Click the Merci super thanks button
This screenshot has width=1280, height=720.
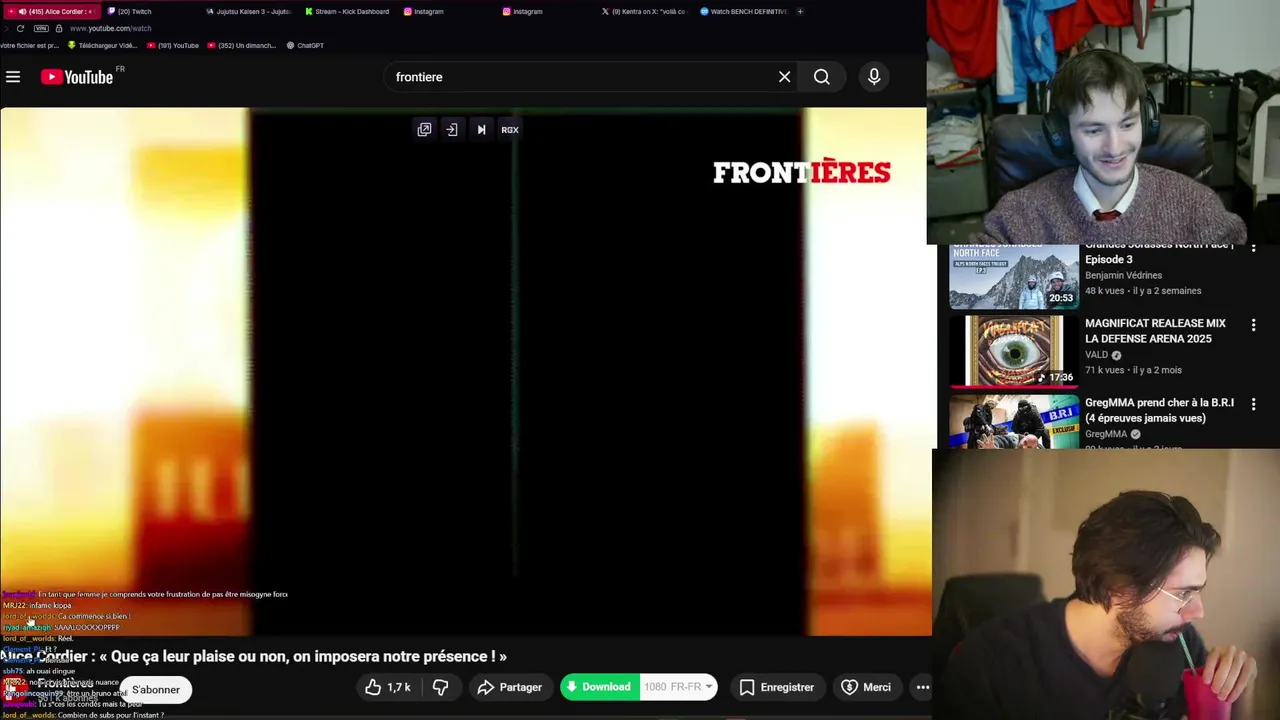[866, 687]
